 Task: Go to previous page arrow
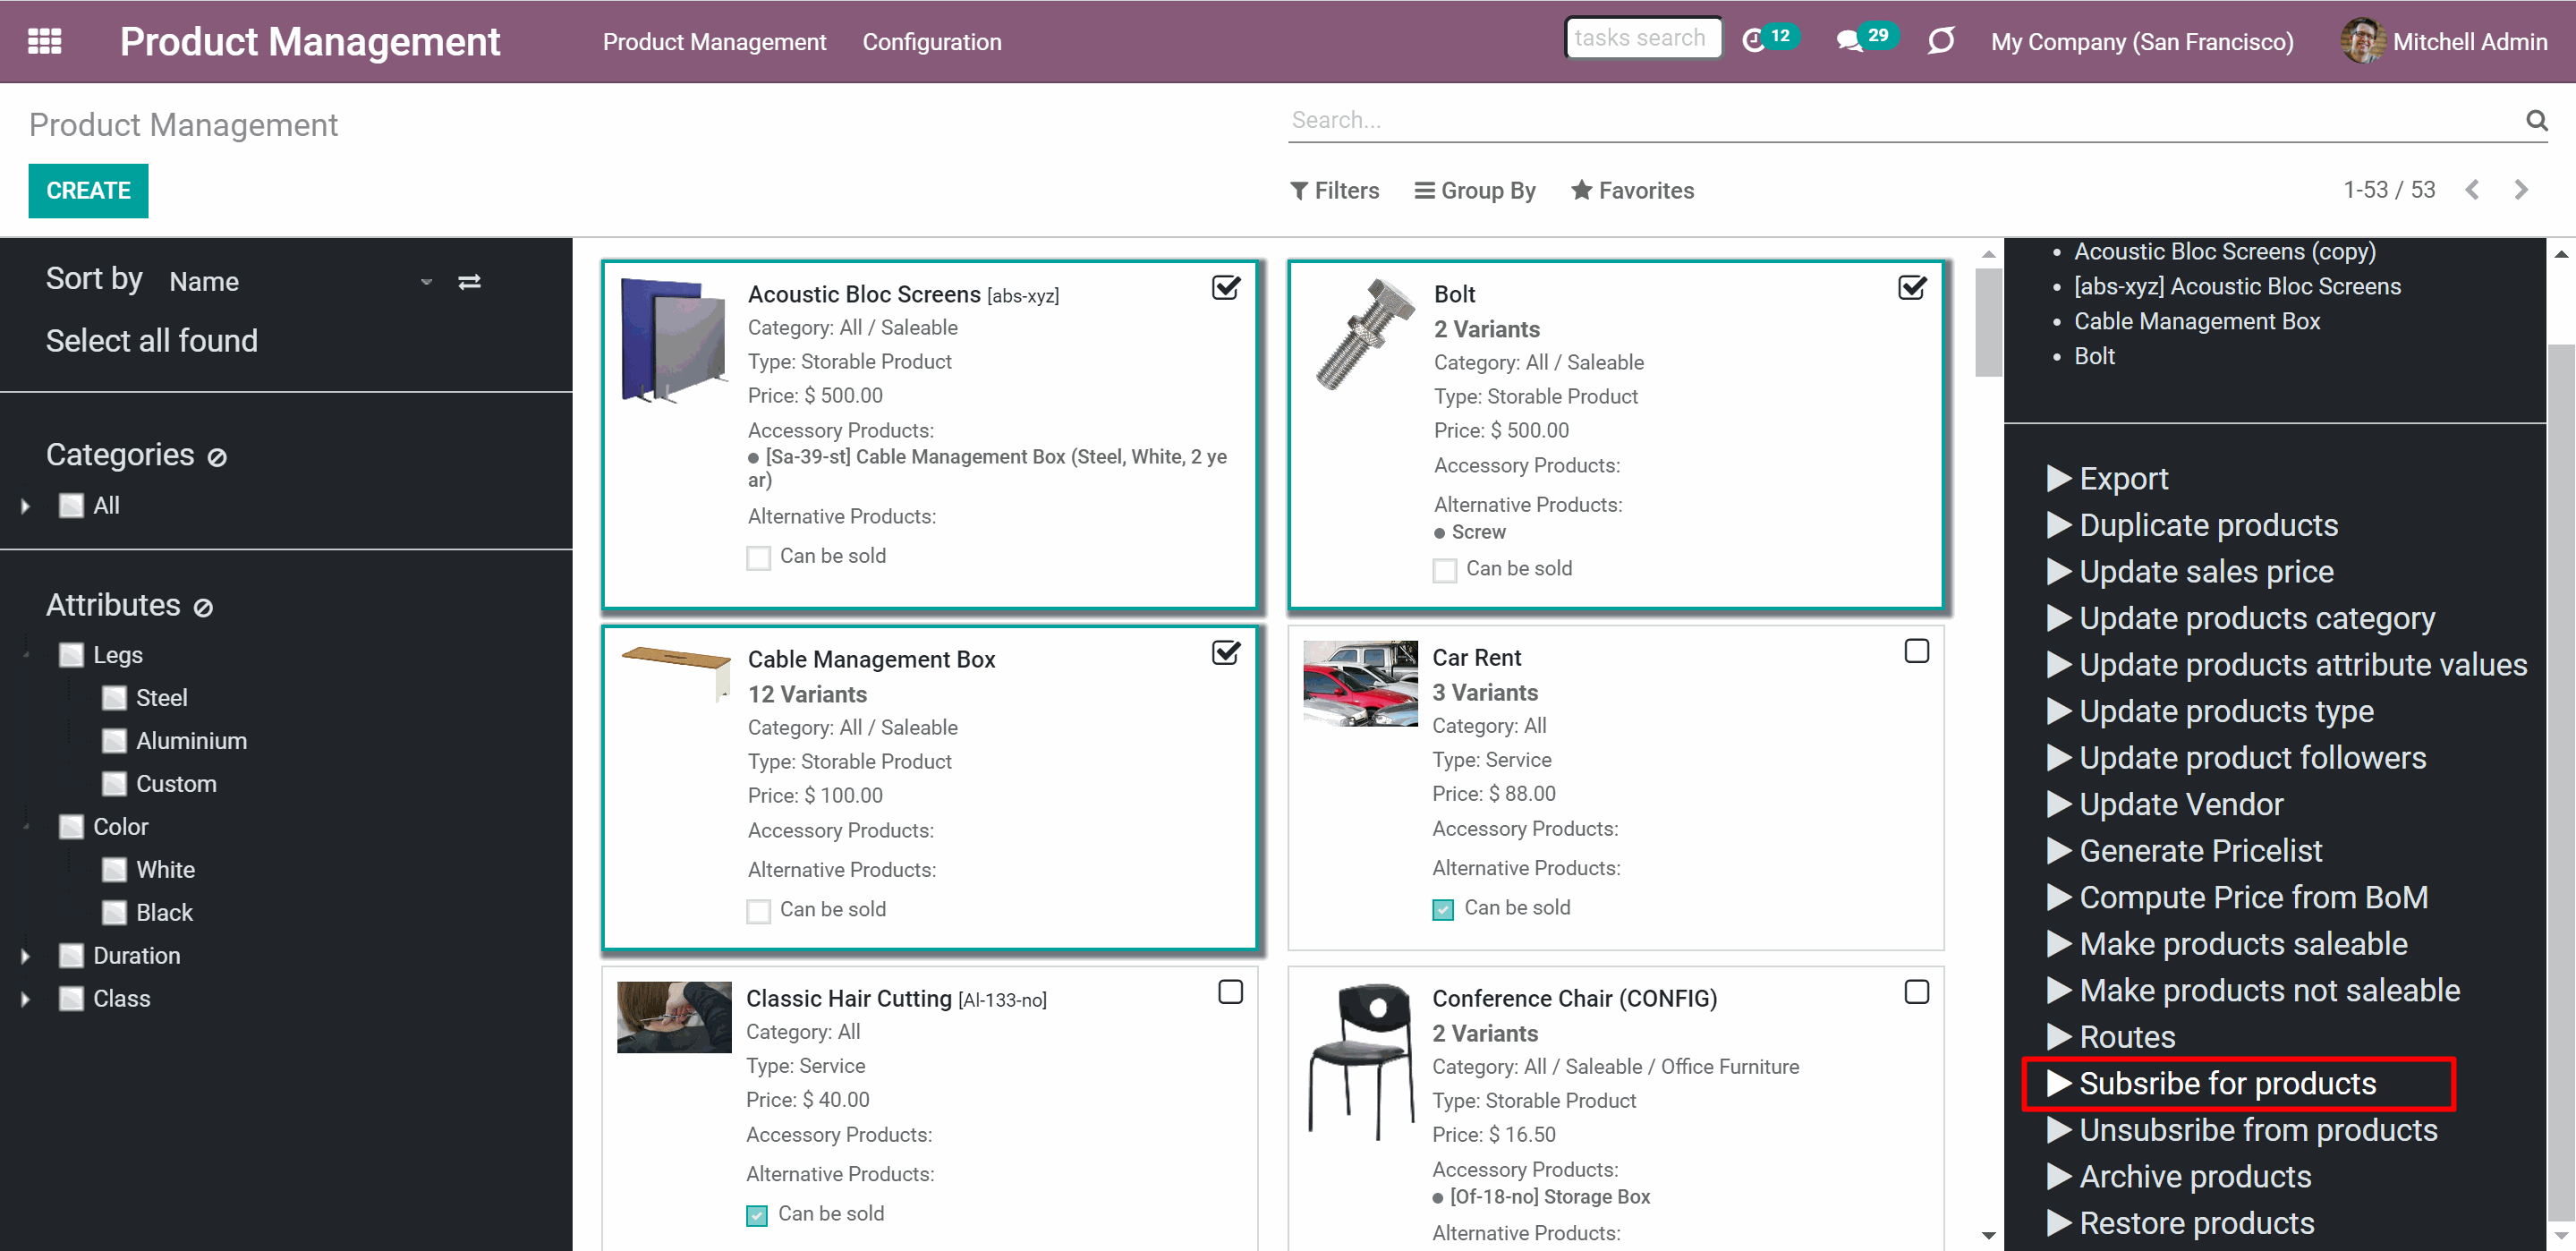point(2472,190)
